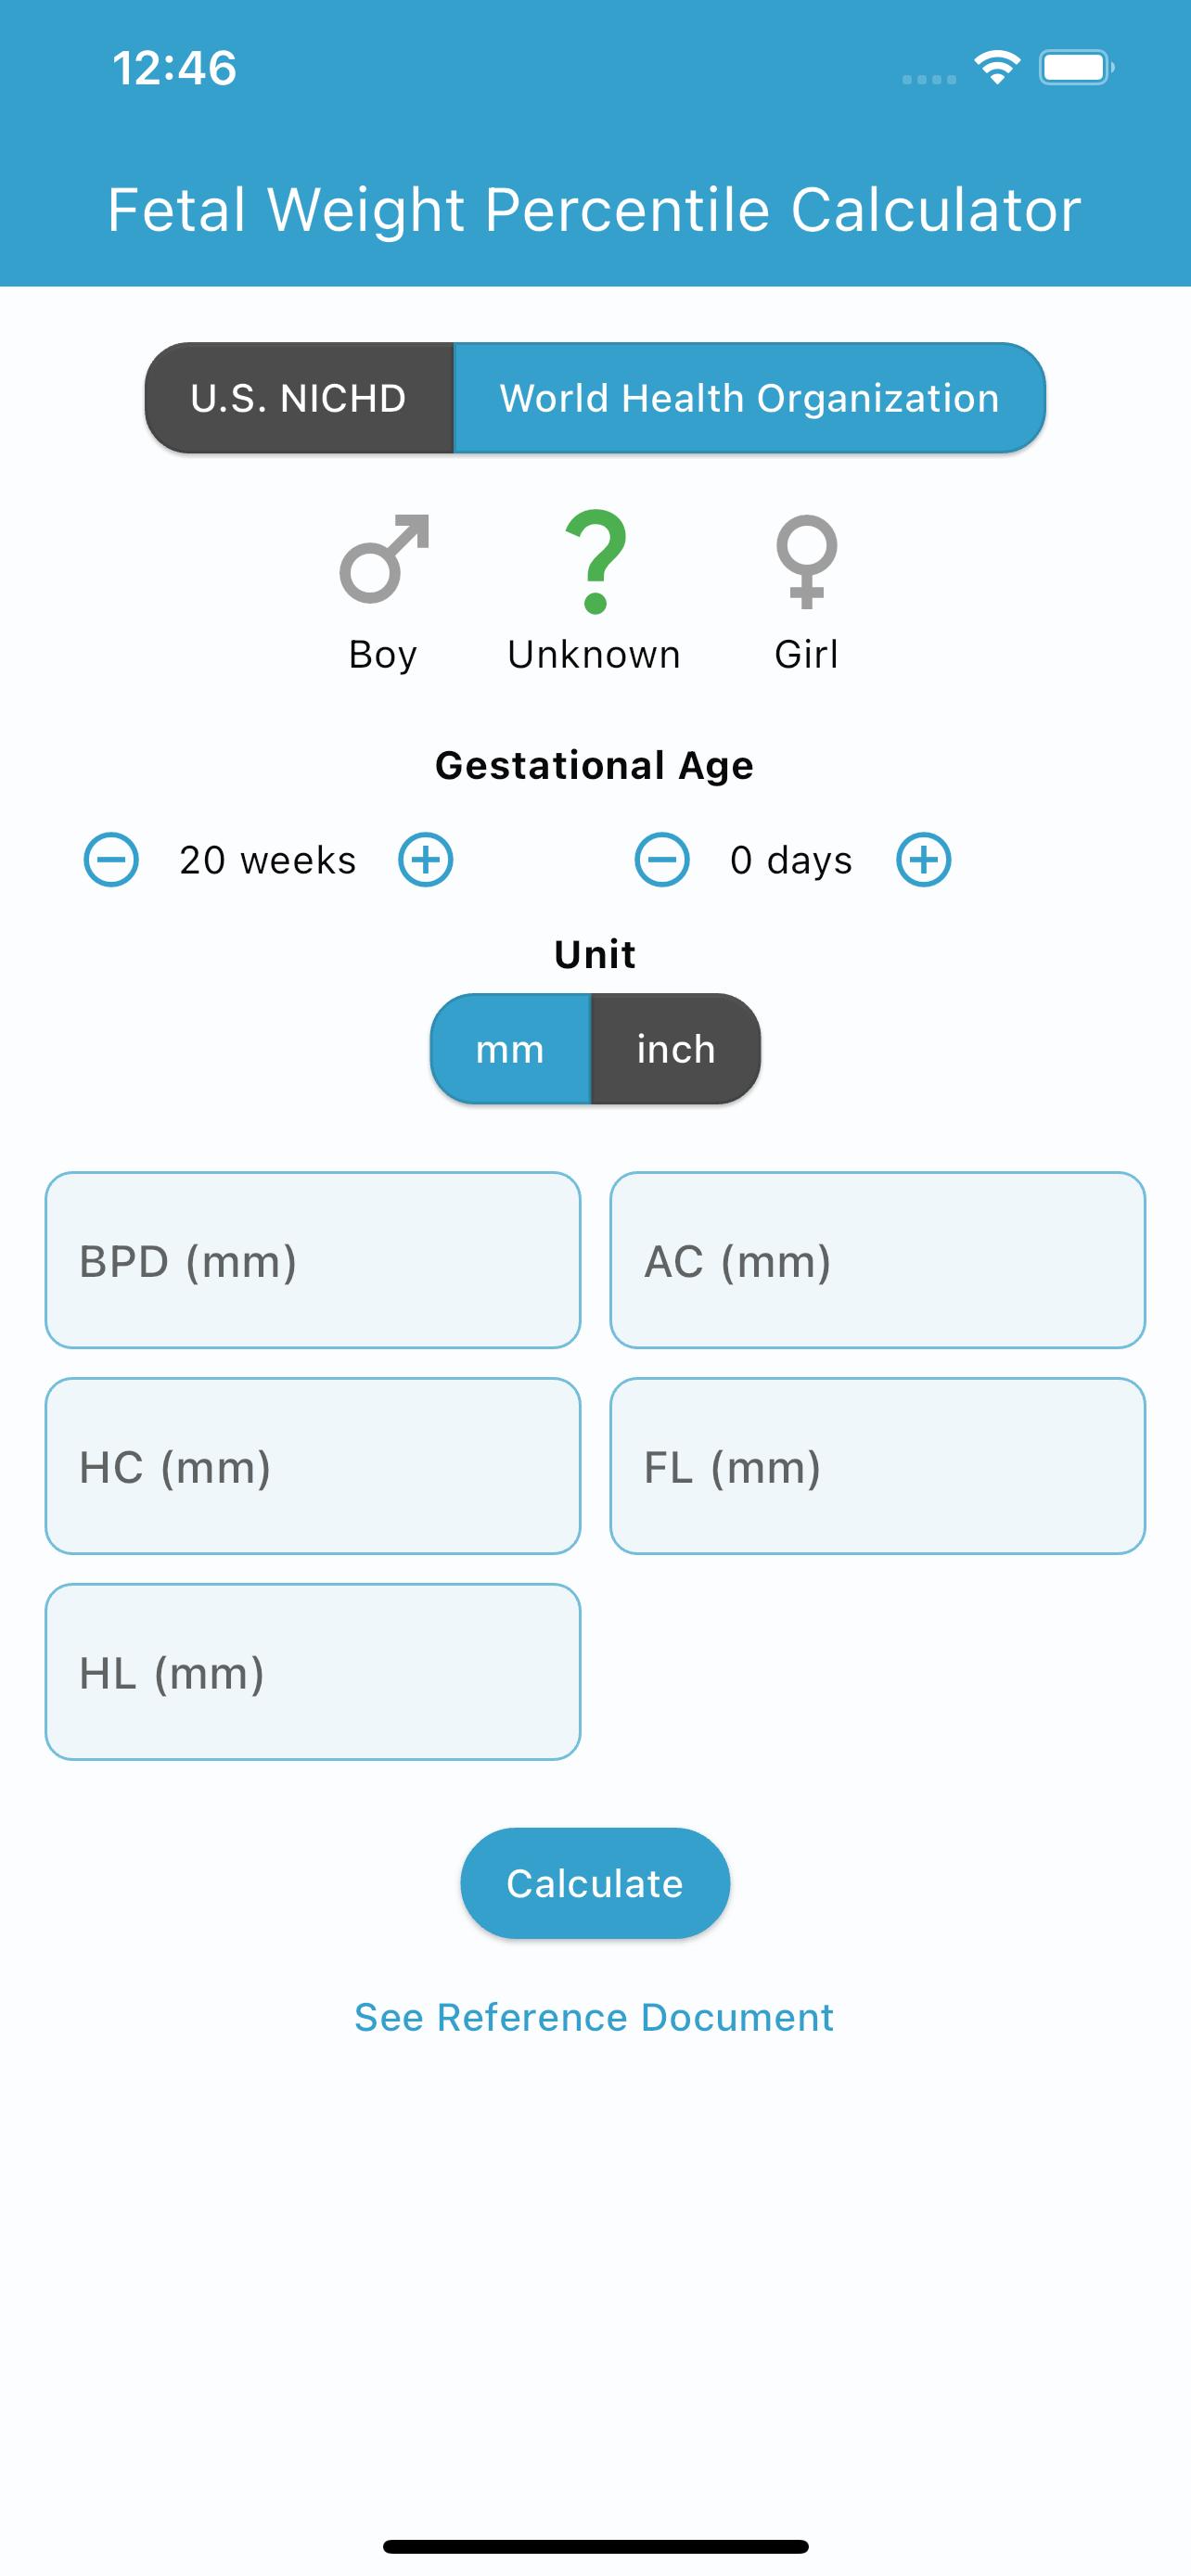Switch to World Health Organization standard
The height and width of the screenshot is (2576, 1191).
(750, 398)
